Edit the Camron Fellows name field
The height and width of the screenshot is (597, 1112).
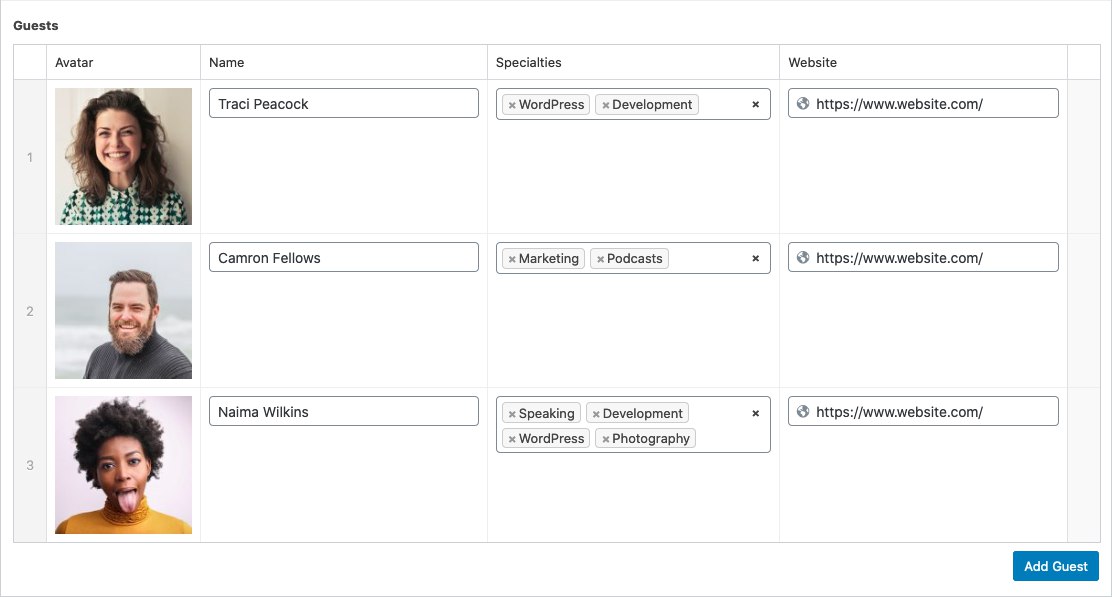click(x=343, y=258)
